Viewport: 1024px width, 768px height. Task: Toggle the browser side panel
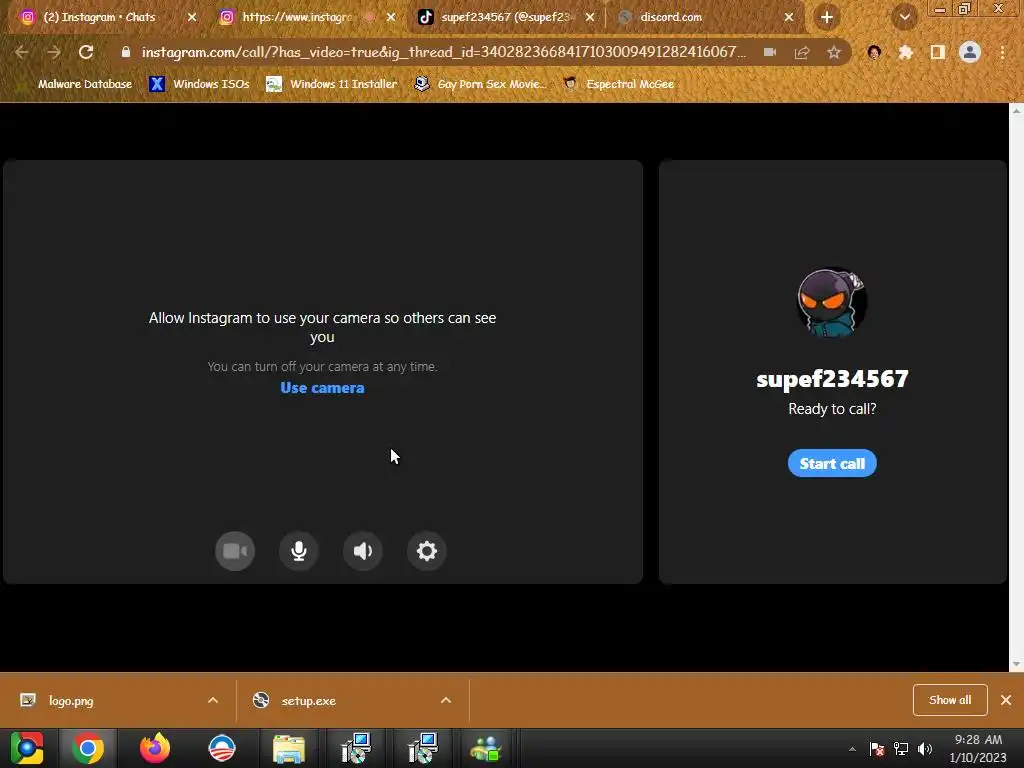938,52
